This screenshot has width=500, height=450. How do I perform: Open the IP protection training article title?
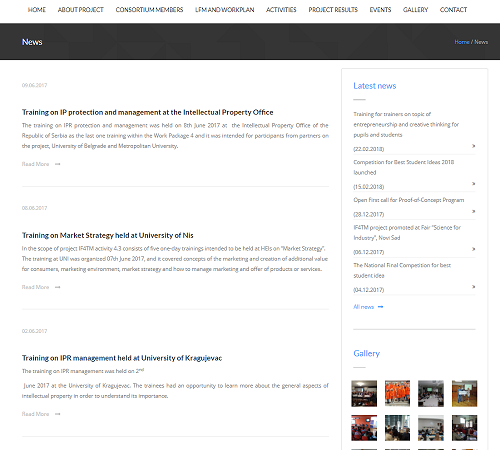(148, 112)
